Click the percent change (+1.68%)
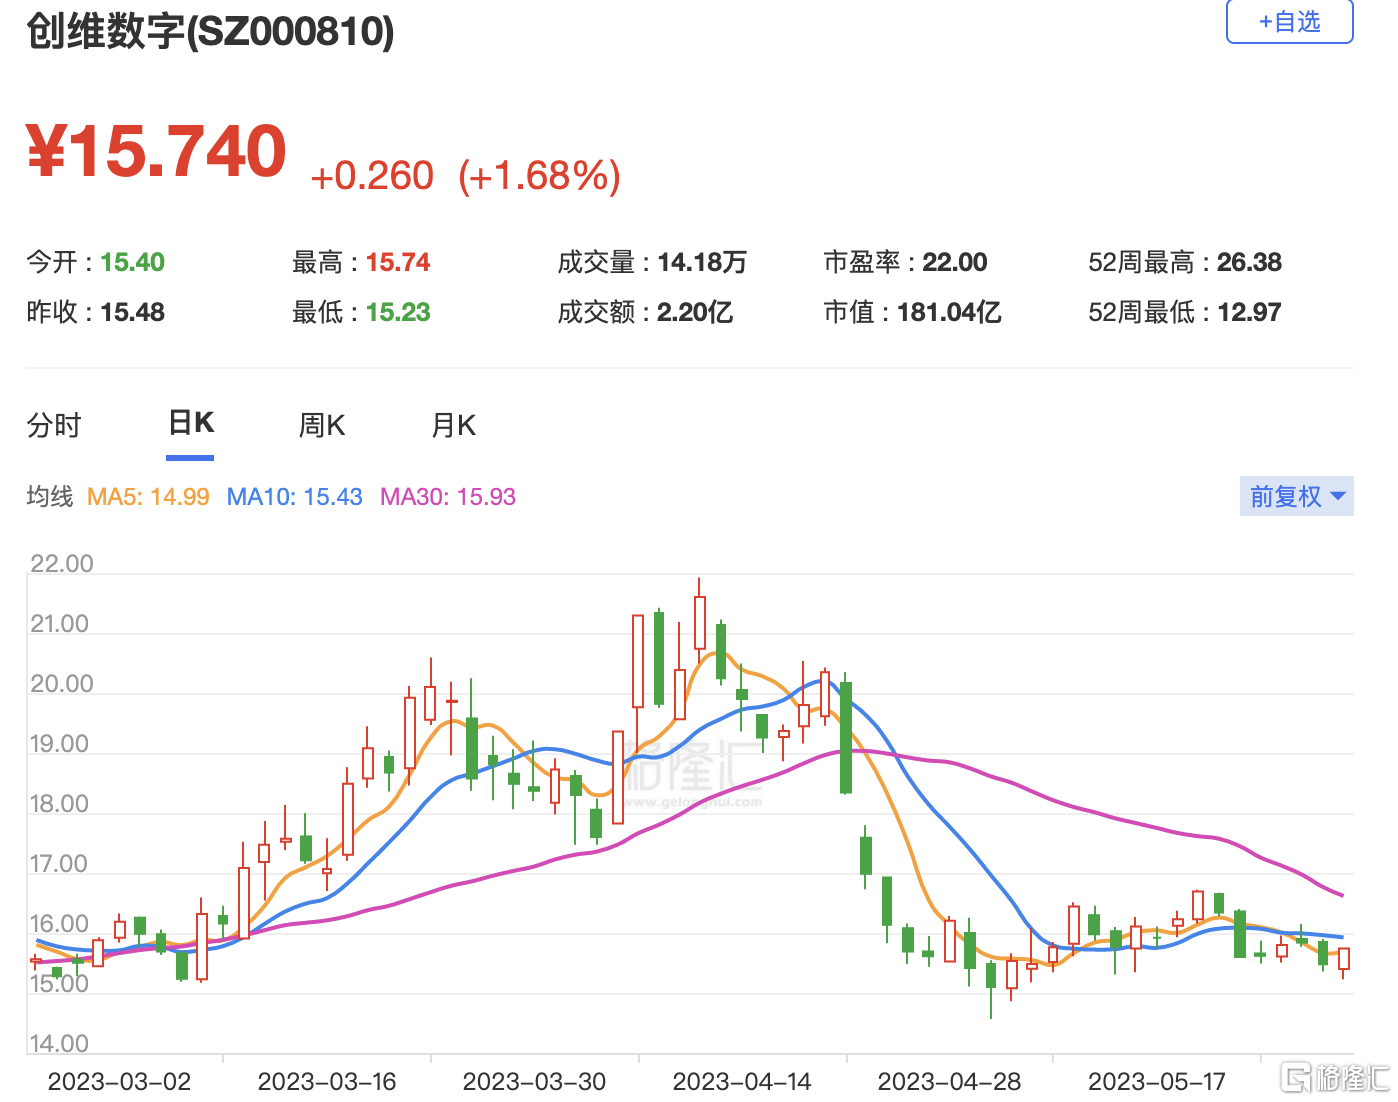The width and height of the screenshot is (1398, 1102). 540,176
